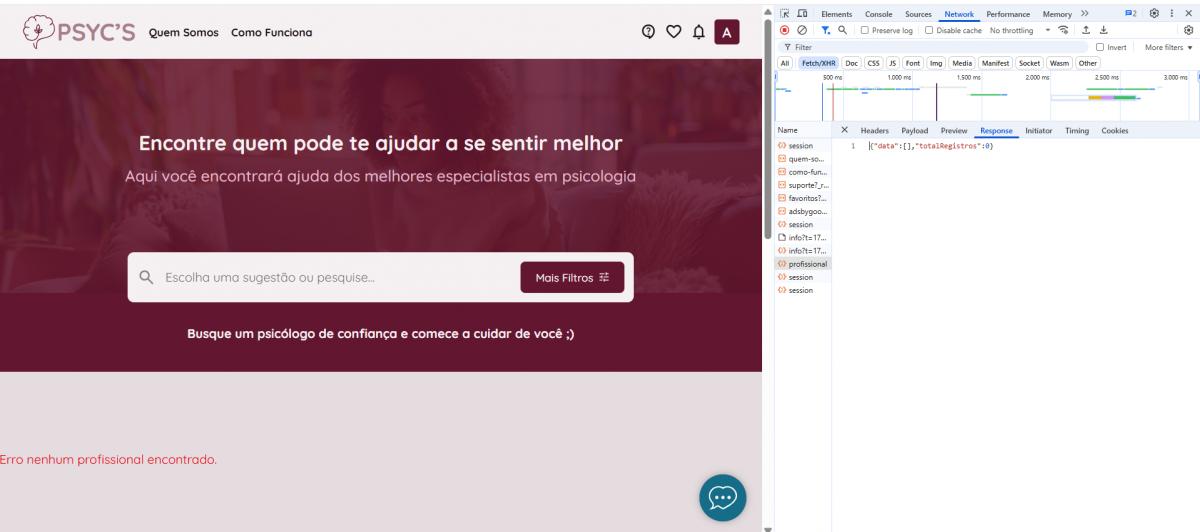This screenshot has height=532, width=1200.
Task: Open the Quem Somos link
Action: point(183,32)
